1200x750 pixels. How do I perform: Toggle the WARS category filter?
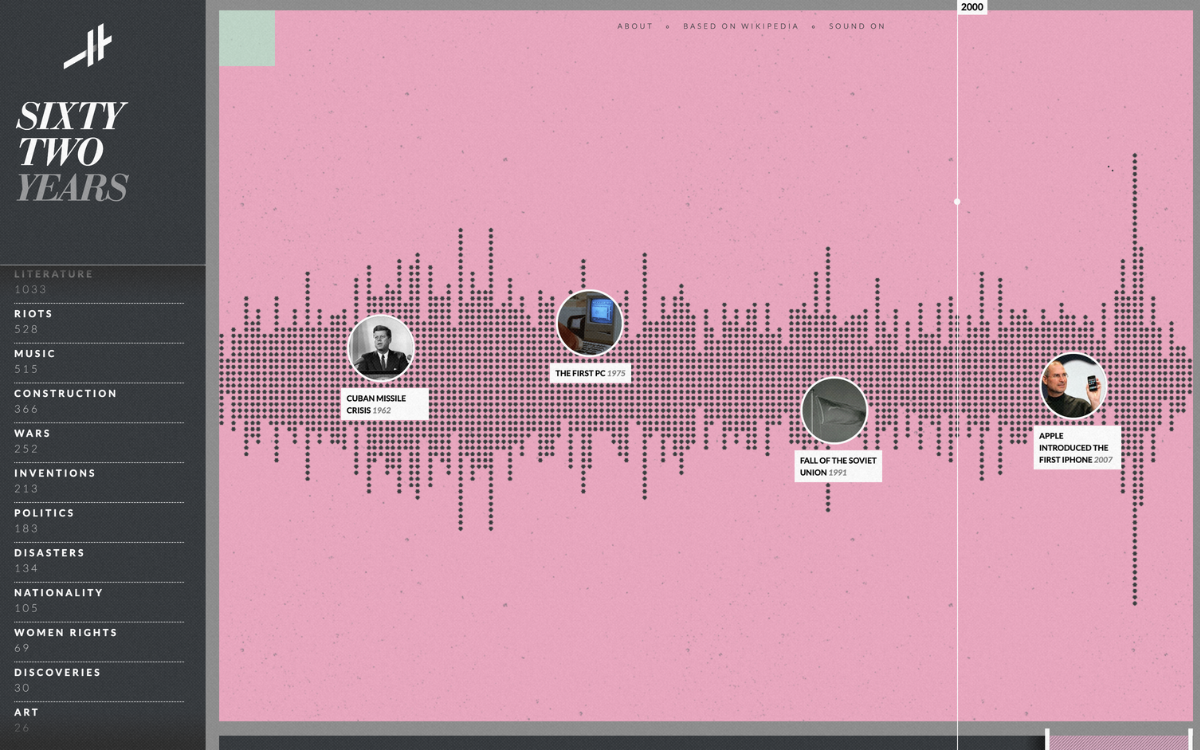coord(30,433)
